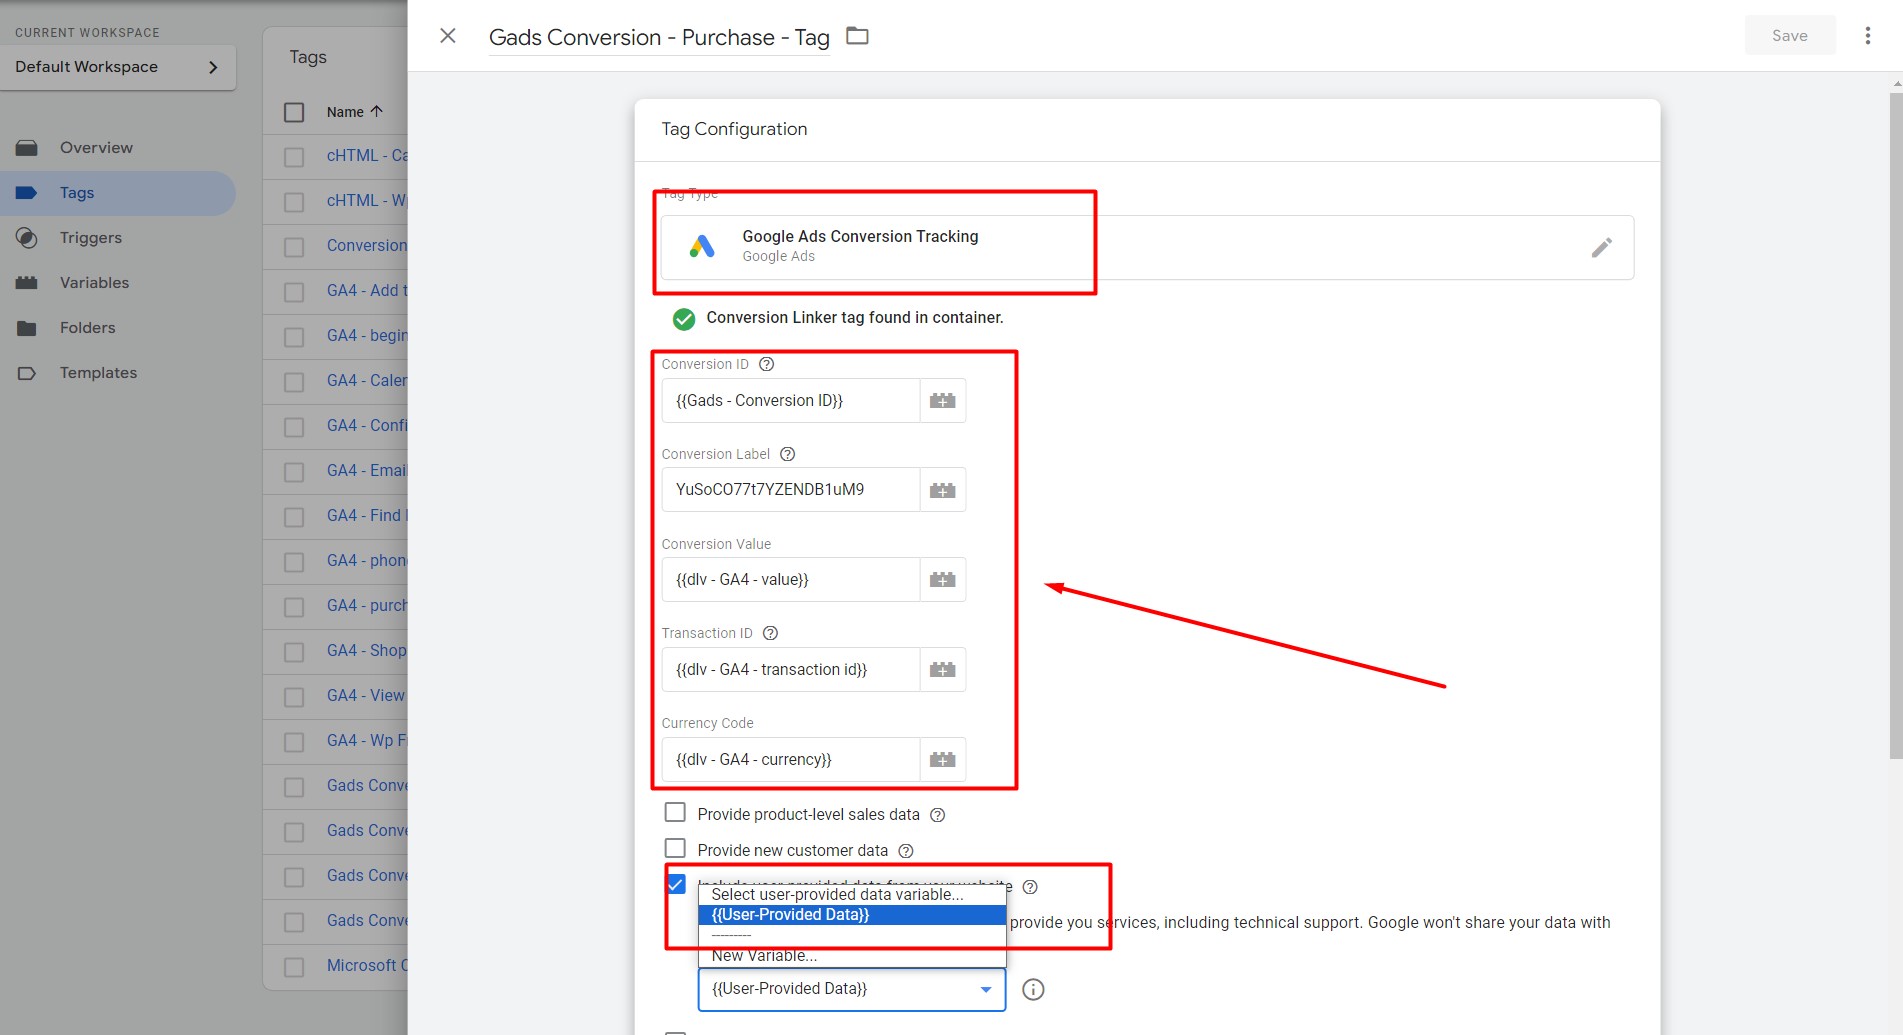This screenshot has width=1903, height=1035.
Task: Open help for user-provided data option
Action: [x=1030, y=887]
